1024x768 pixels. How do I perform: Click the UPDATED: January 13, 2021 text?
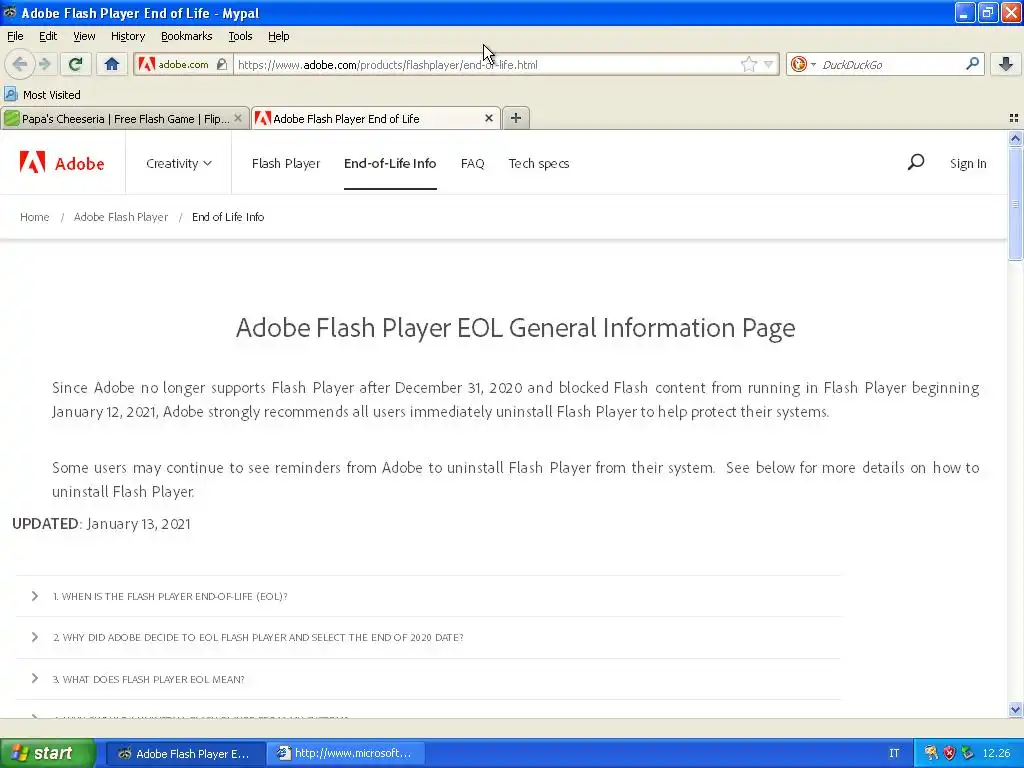click(x=101, y=524)
